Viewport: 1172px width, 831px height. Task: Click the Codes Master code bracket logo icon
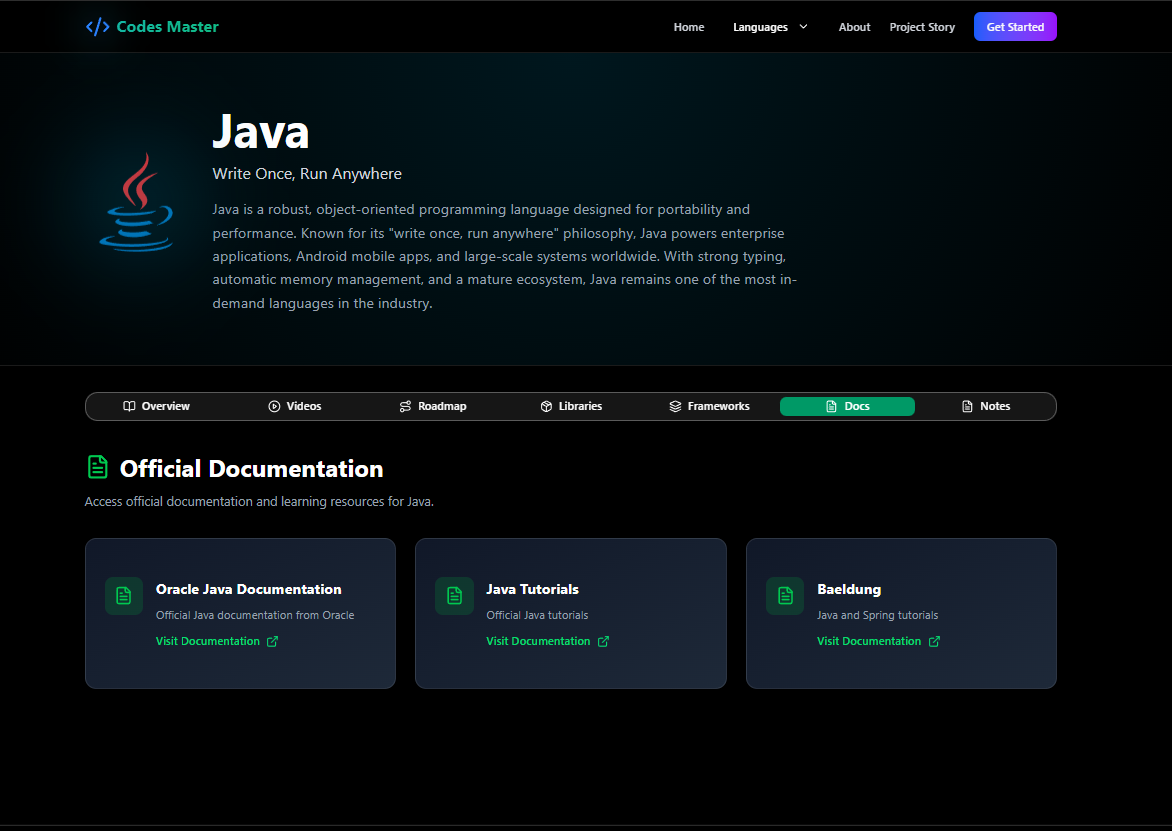pos(97,27)
